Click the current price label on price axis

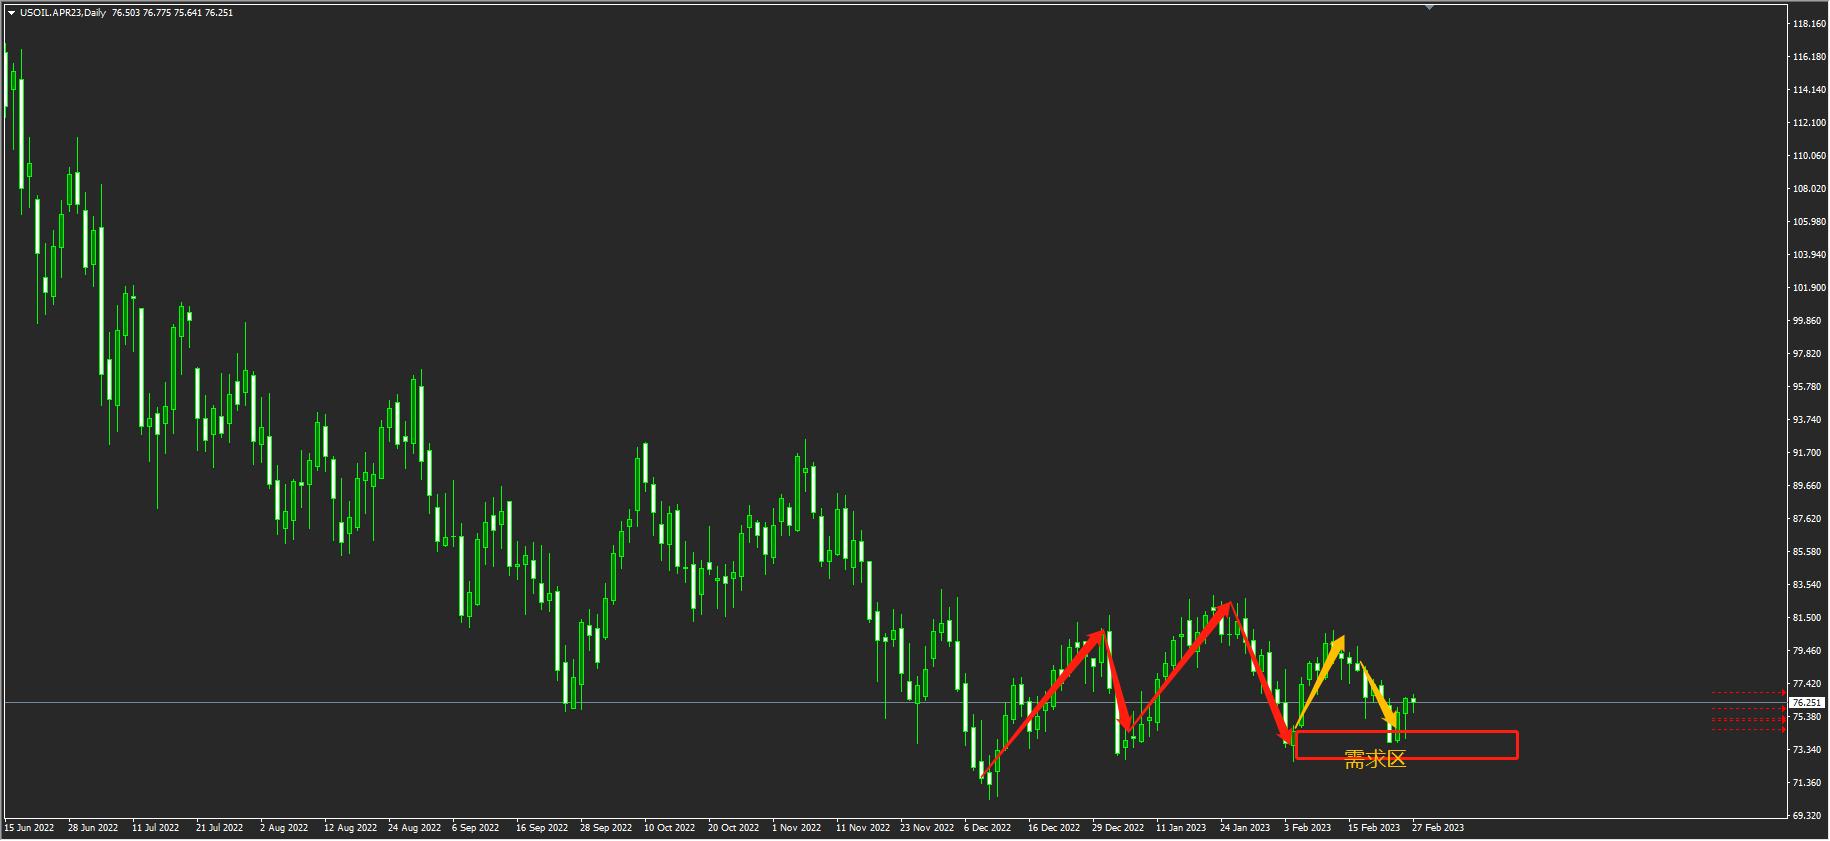(1808, 703)
